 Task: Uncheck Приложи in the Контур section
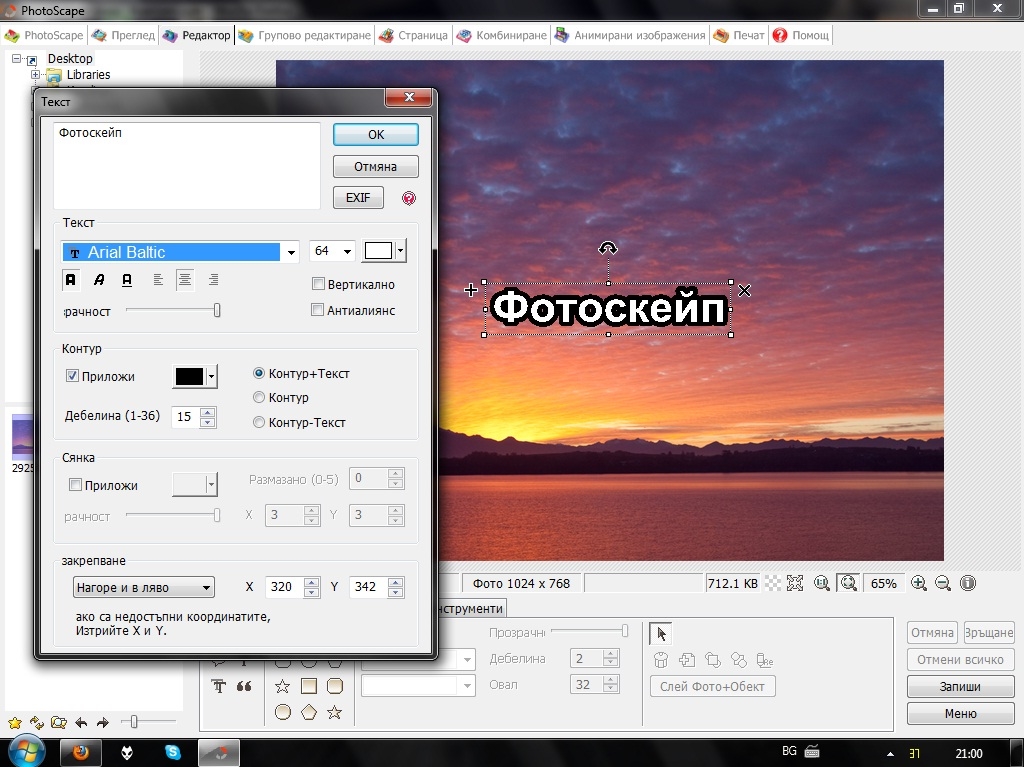pyautogui.click(x=72, y=376)
